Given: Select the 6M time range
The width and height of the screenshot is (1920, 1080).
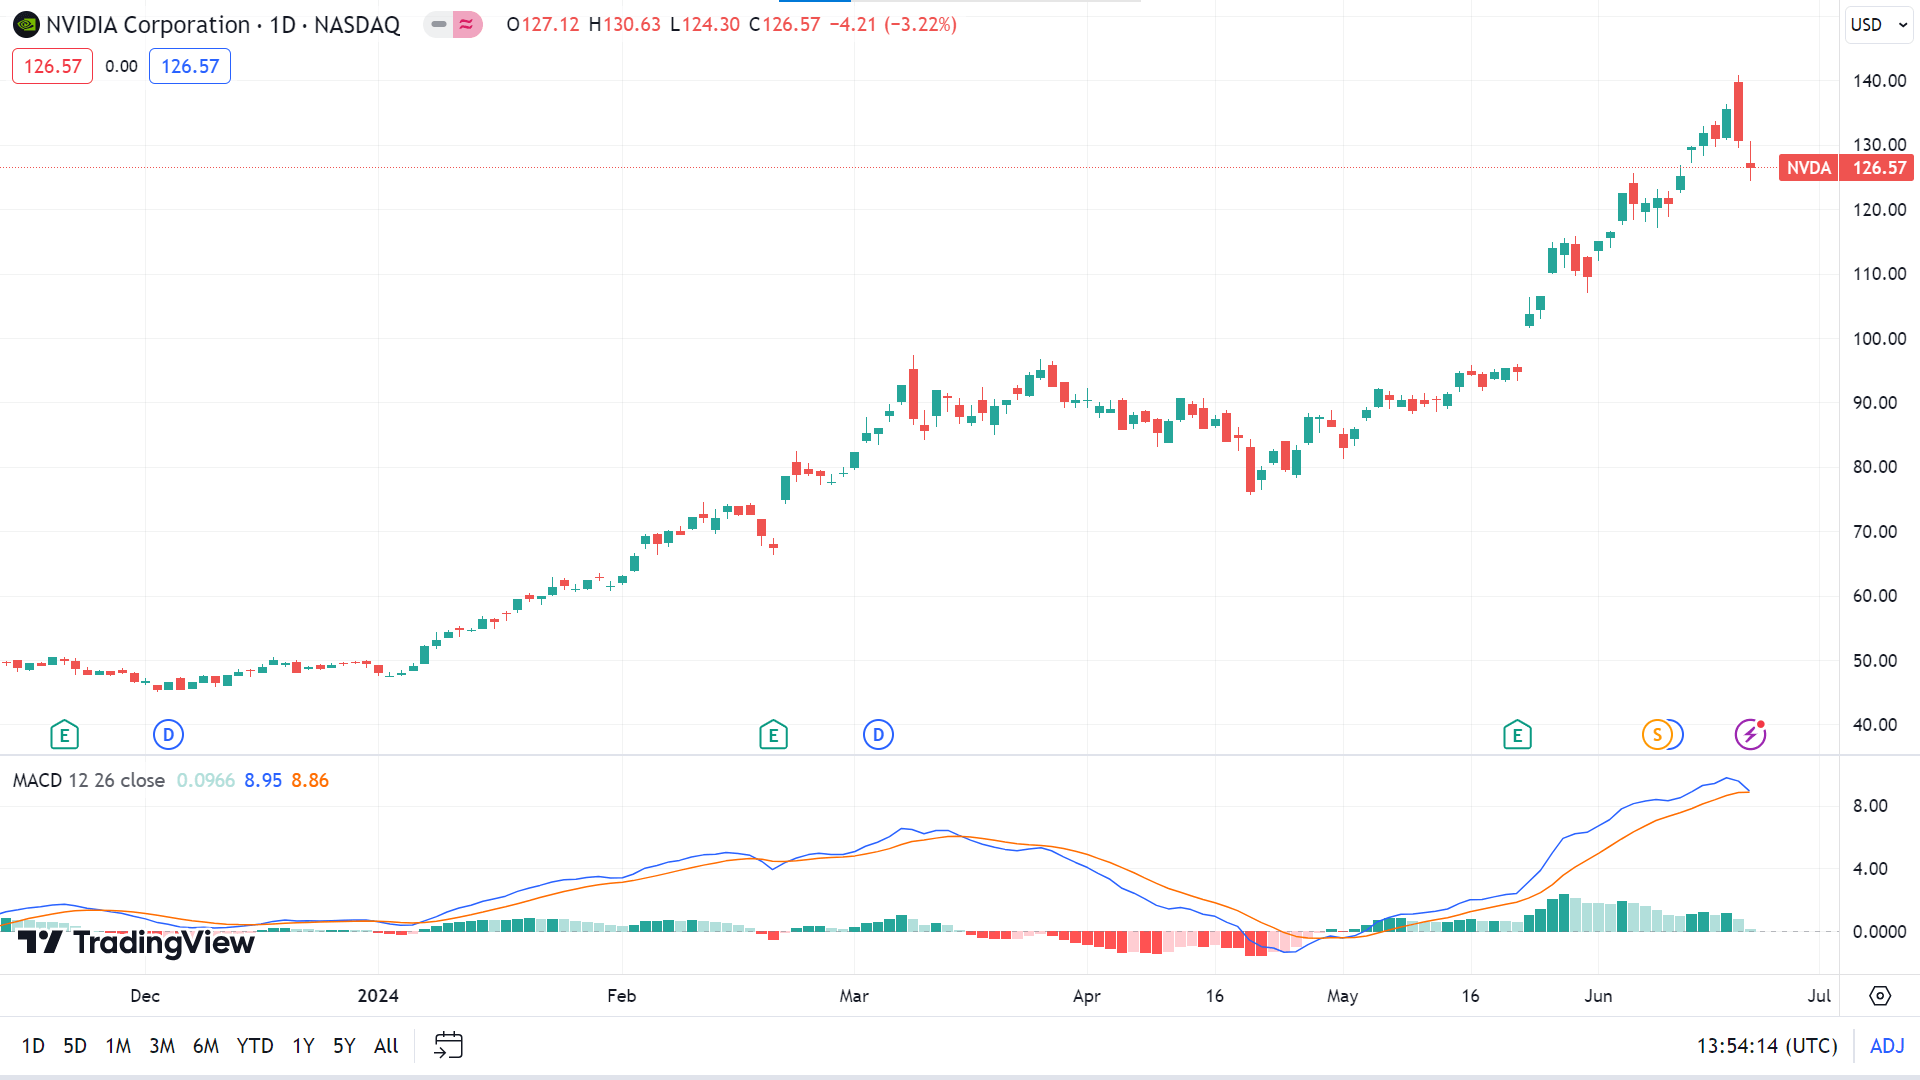Looking at the screenshot, I should [x=206, y=1045].
